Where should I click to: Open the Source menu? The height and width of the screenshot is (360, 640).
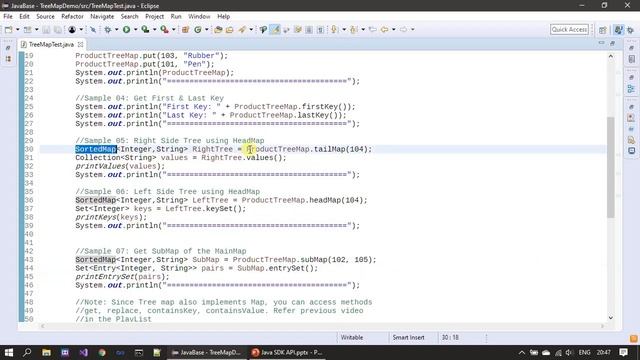45,16
